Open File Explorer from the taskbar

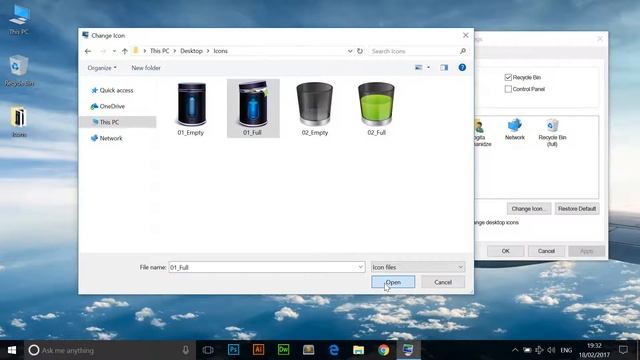tap(358, 350)
